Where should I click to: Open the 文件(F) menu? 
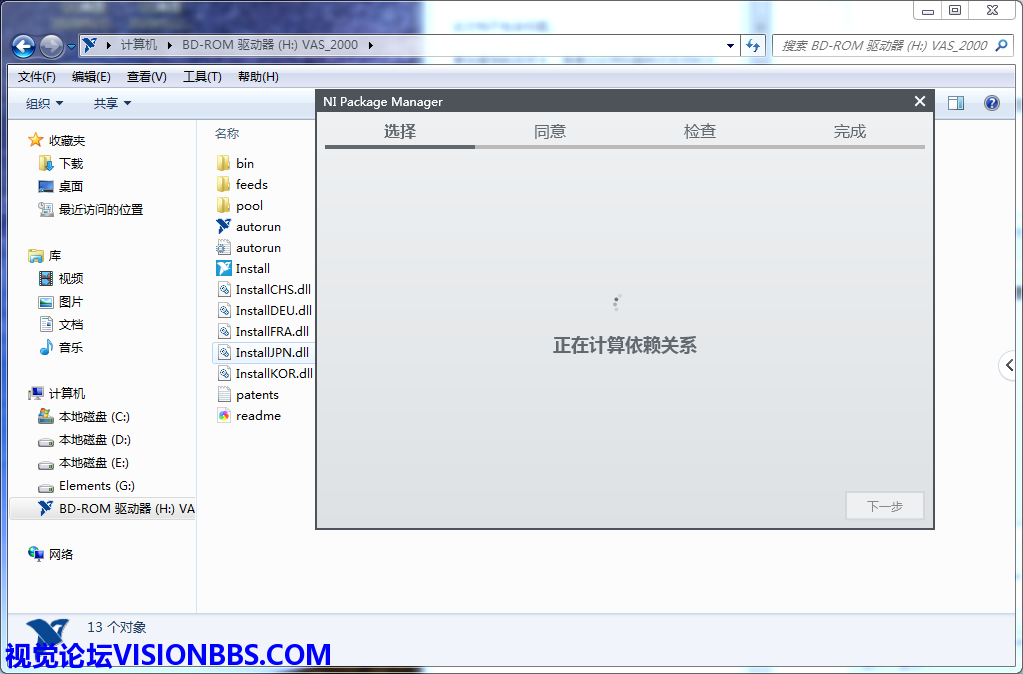[37, 77]
